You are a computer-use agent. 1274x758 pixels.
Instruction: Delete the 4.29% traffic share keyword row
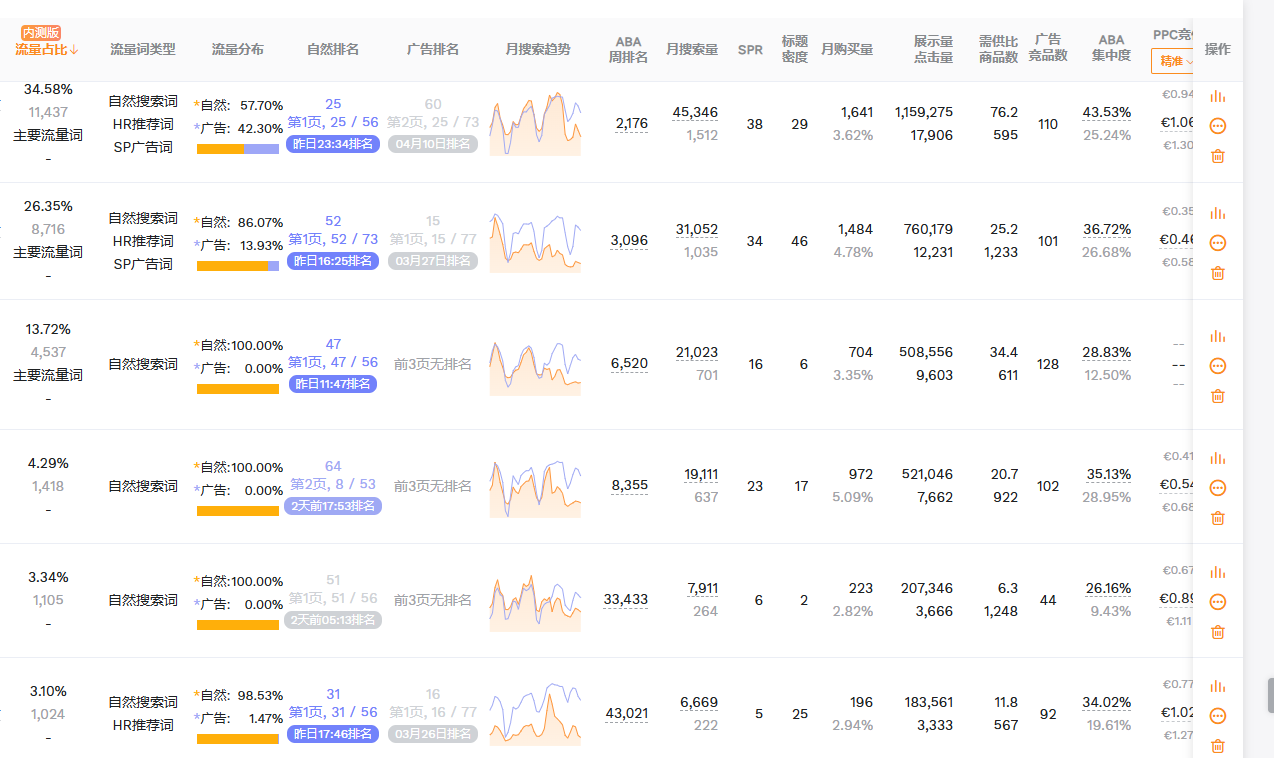tap(1217, 518)
